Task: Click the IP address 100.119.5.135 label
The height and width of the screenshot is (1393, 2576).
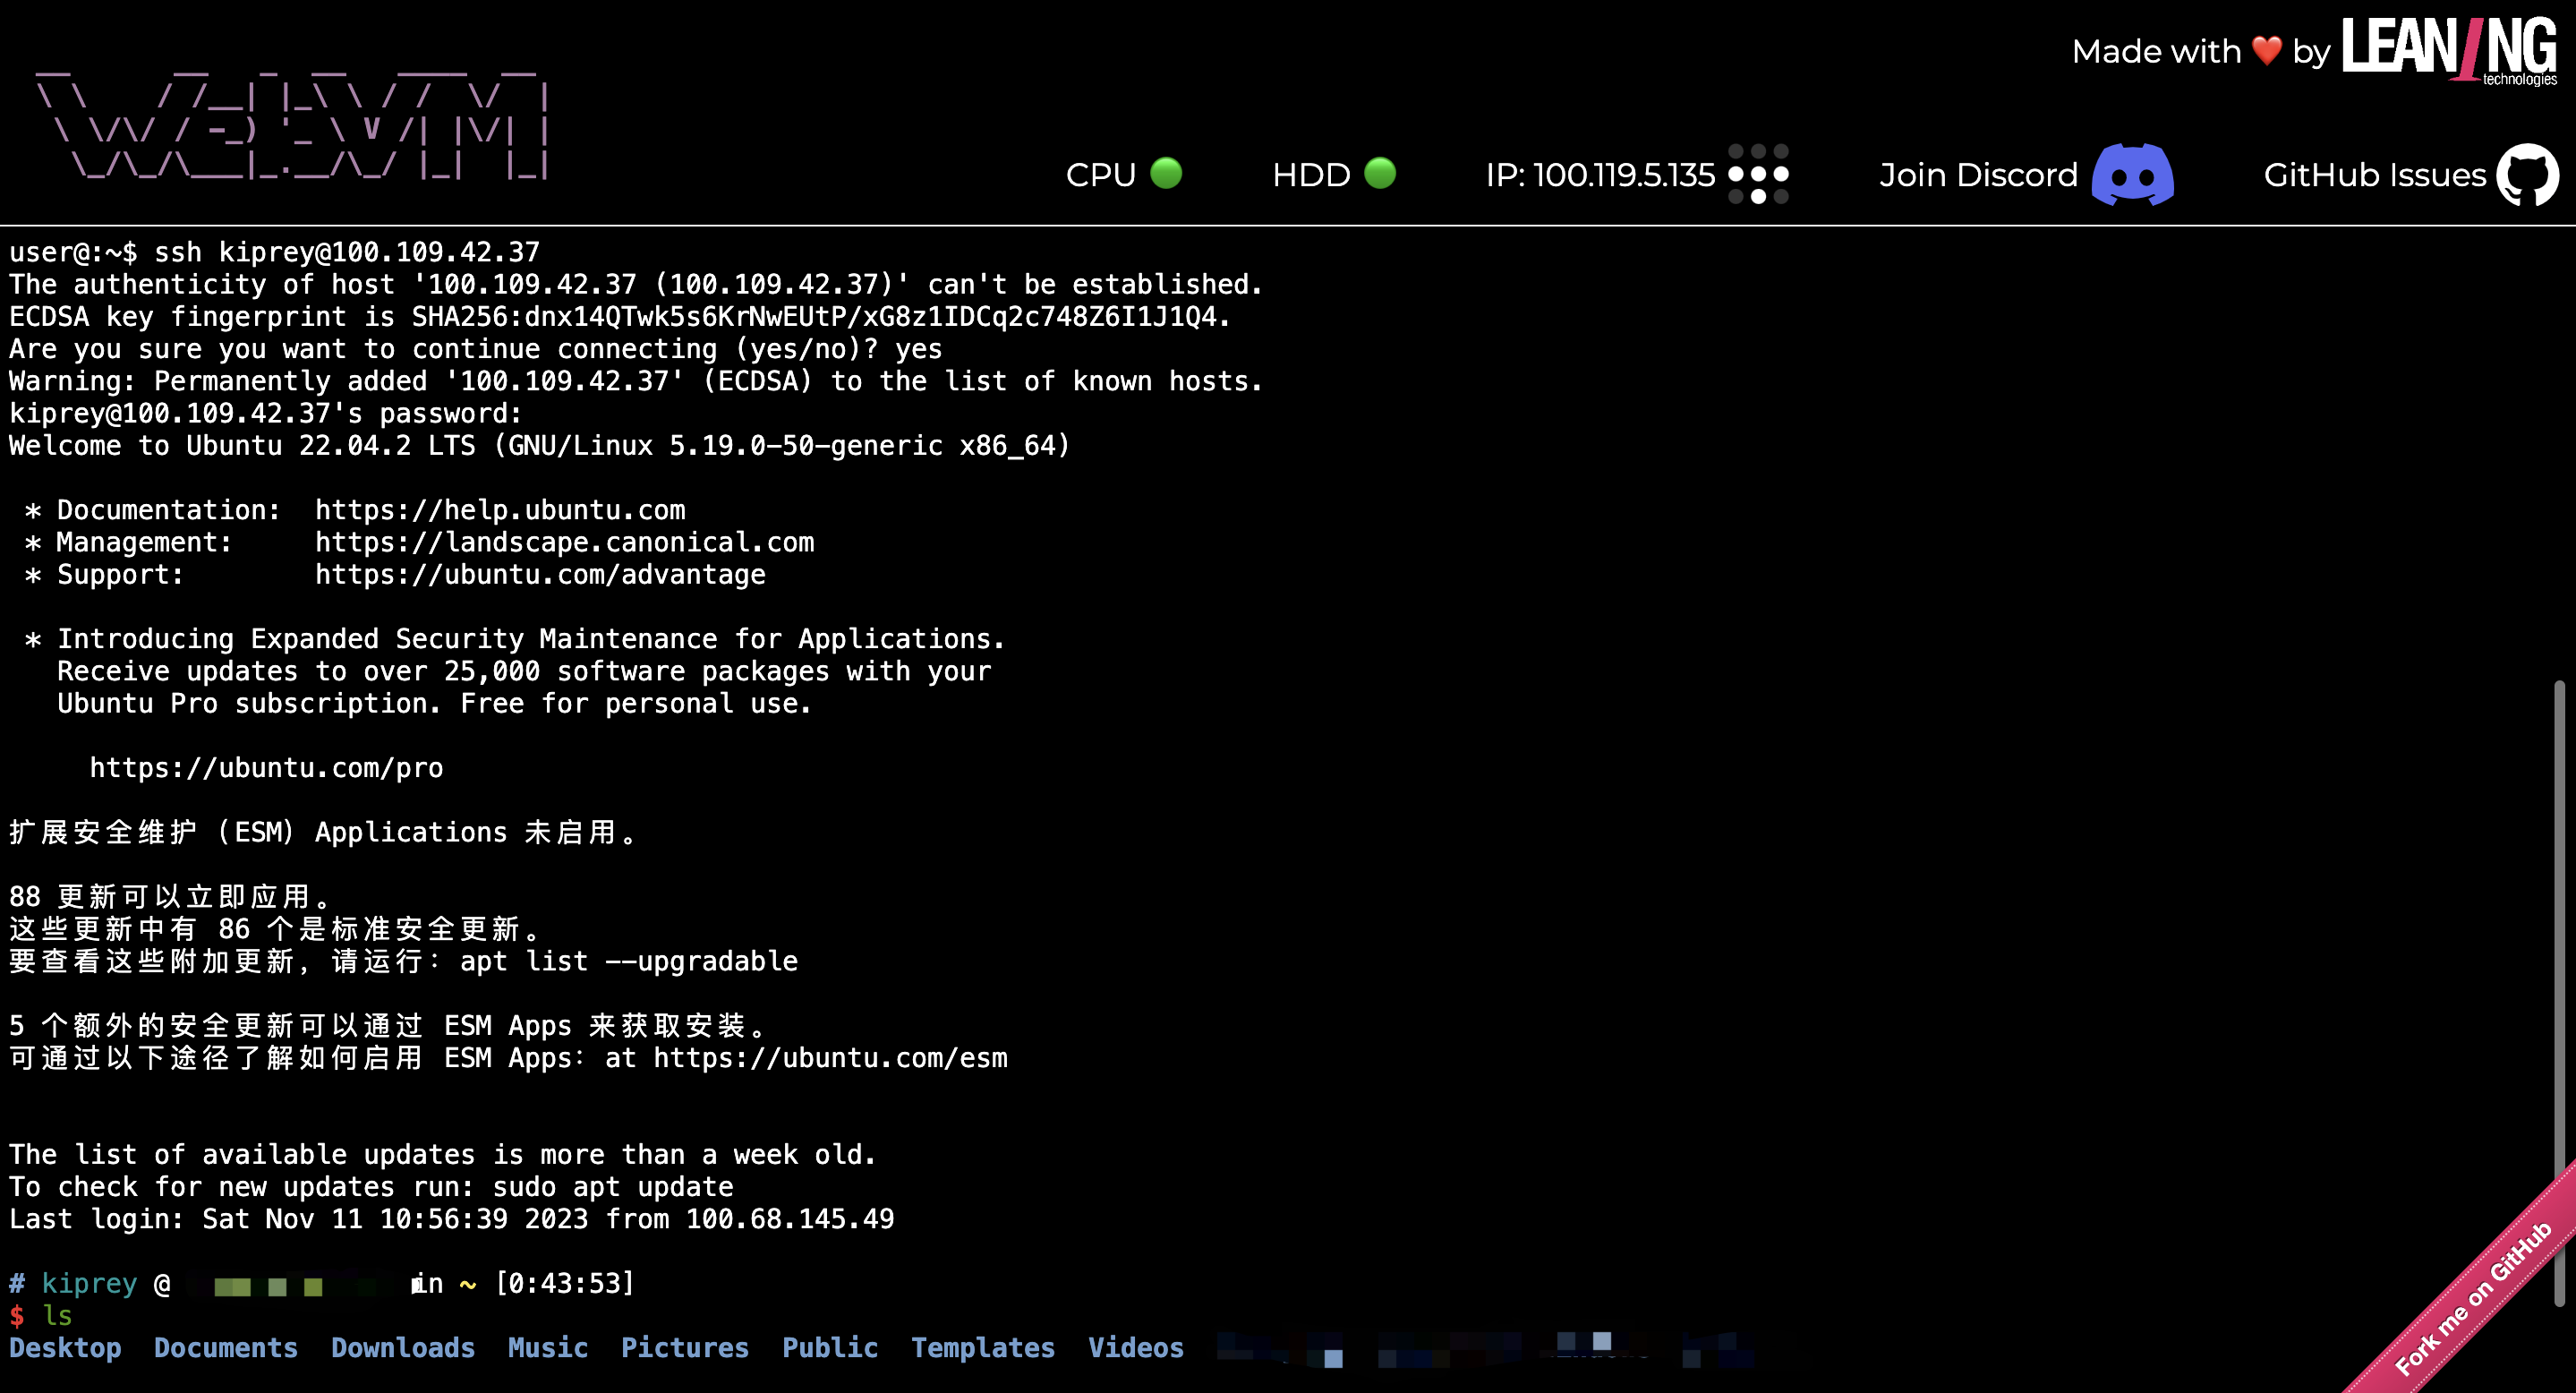Action: click(x=1600, y=175)
